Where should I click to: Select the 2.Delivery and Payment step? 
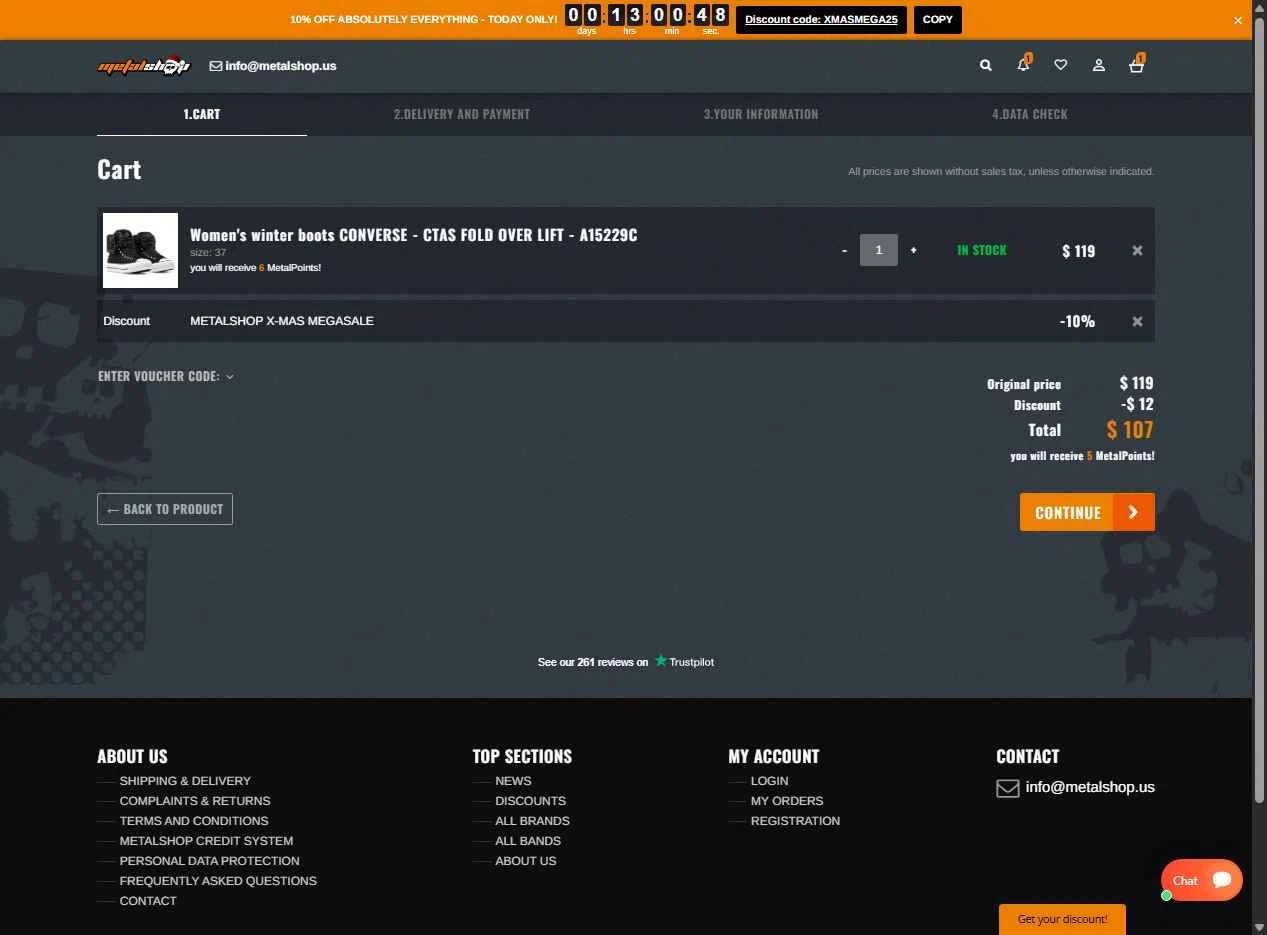(x=462, y=114)
